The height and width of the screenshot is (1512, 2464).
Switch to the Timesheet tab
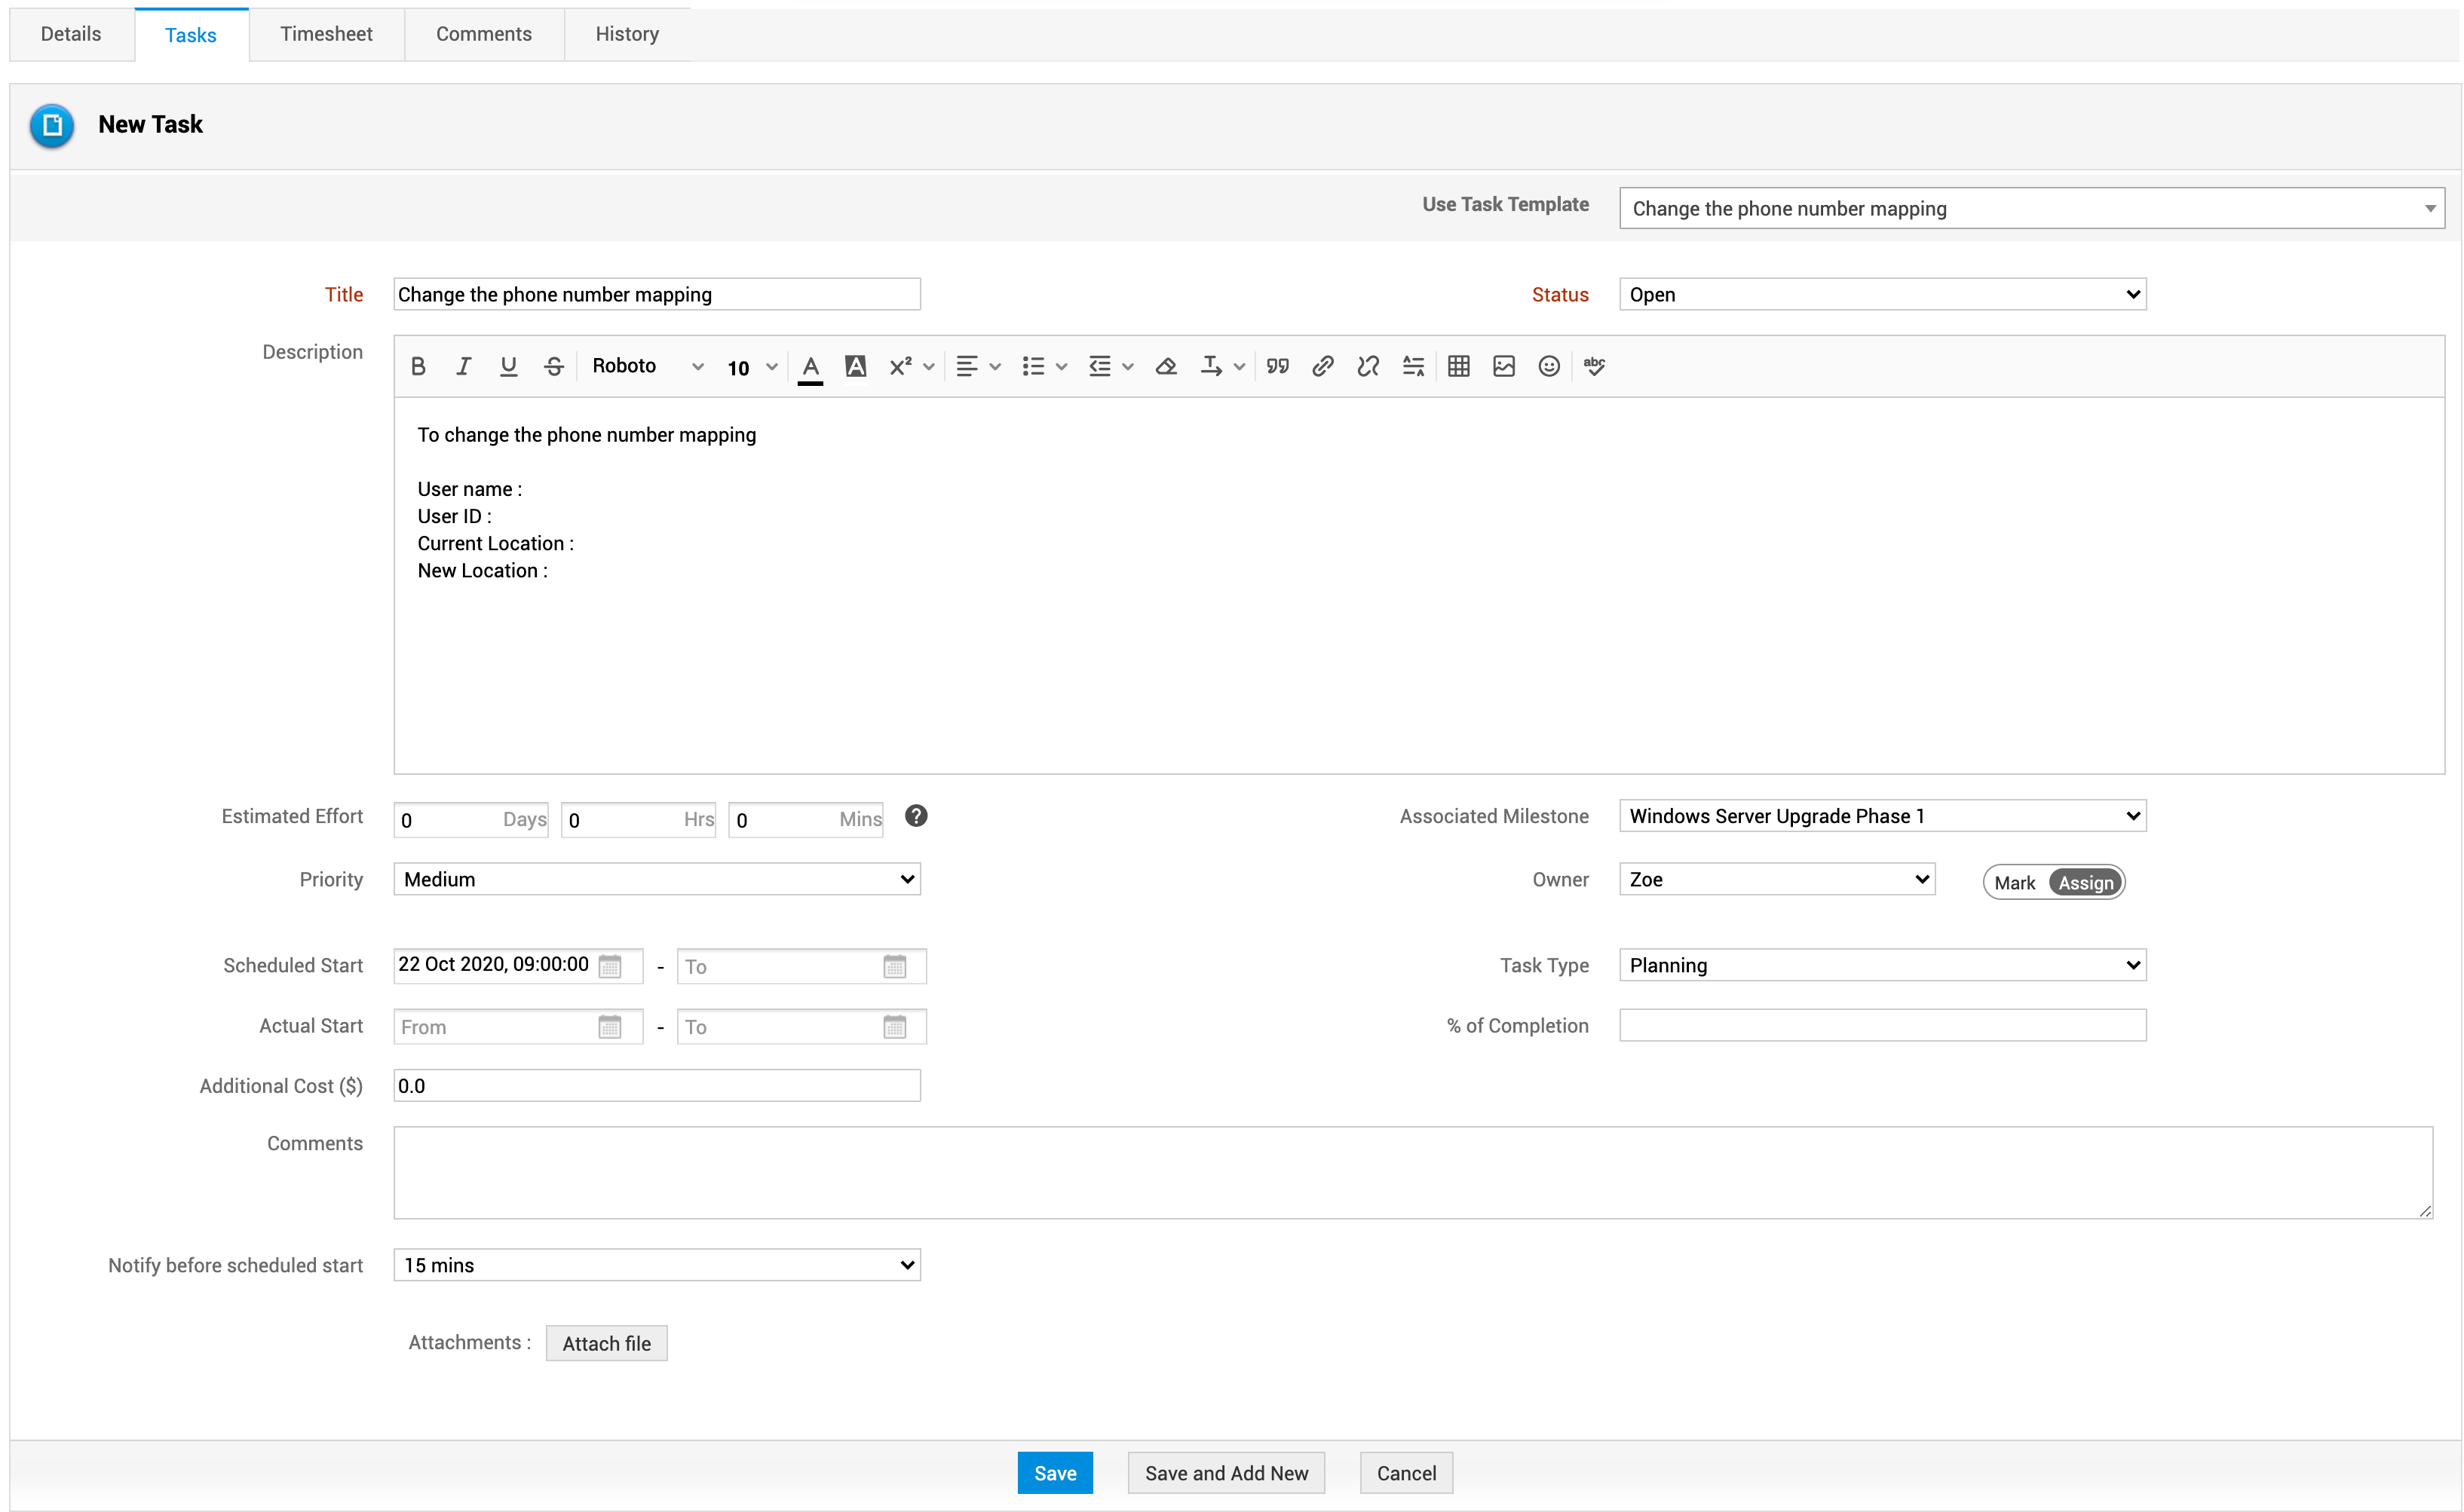326,35
